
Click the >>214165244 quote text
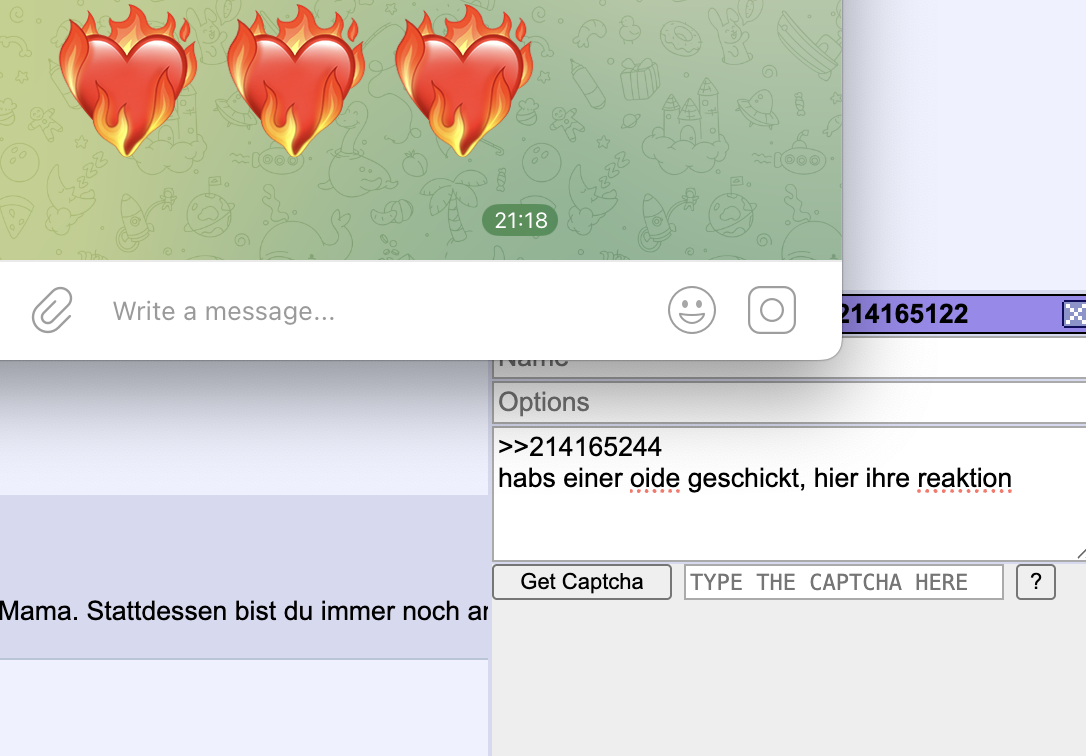coord(580,447)
